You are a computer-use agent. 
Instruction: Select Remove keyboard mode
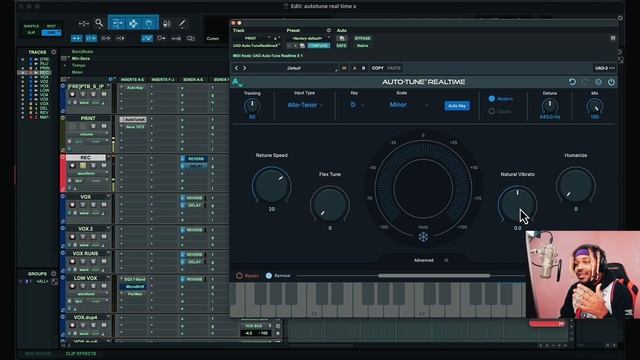point(269,276)
